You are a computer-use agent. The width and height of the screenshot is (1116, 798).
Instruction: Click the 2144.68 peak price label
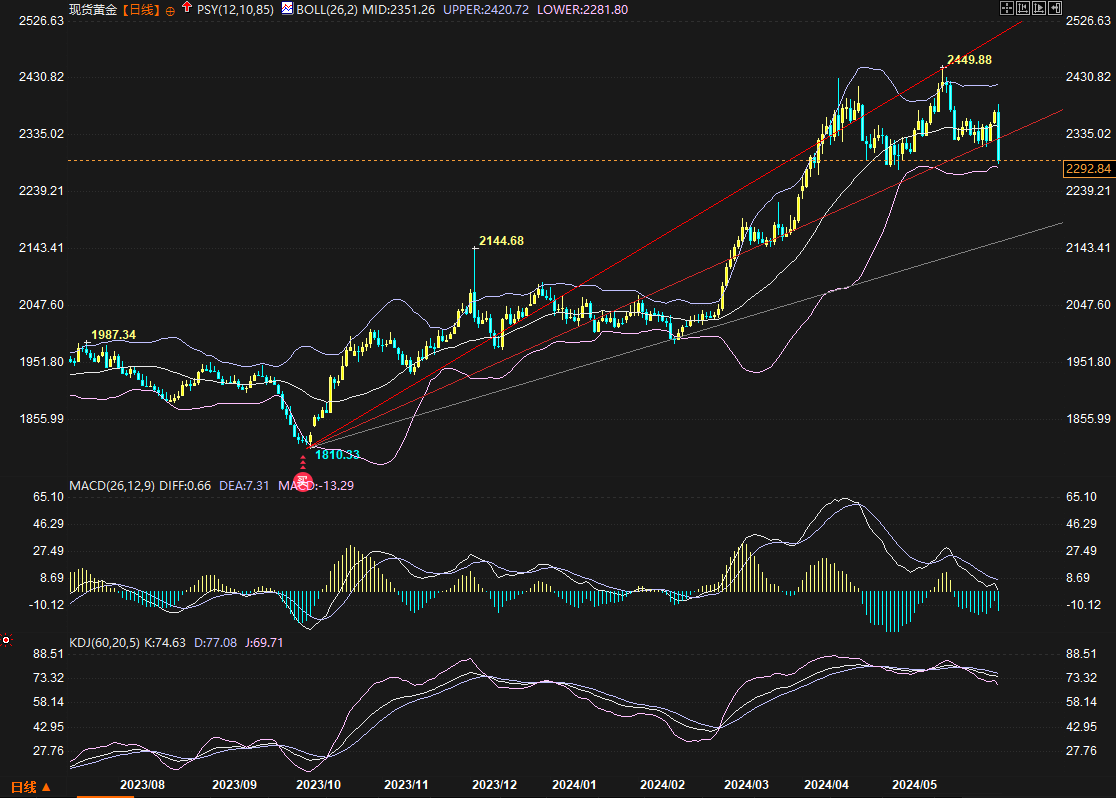501,241
